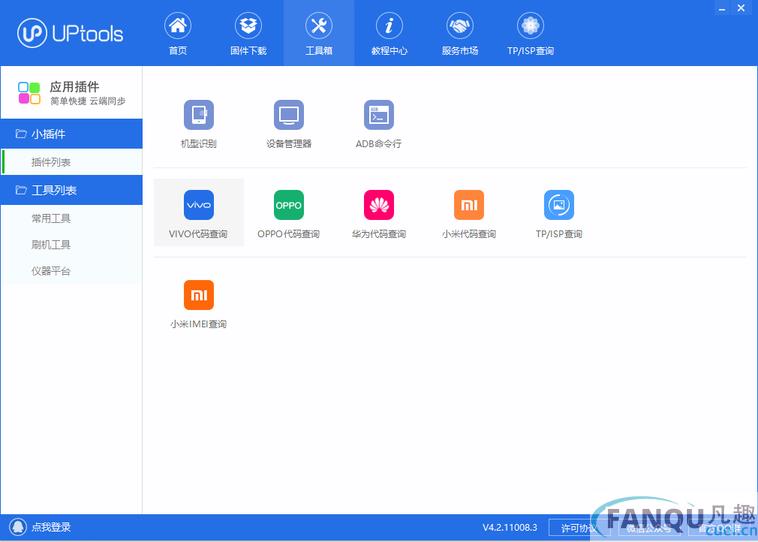Click the 应用插件 colored squares icon

29,93
